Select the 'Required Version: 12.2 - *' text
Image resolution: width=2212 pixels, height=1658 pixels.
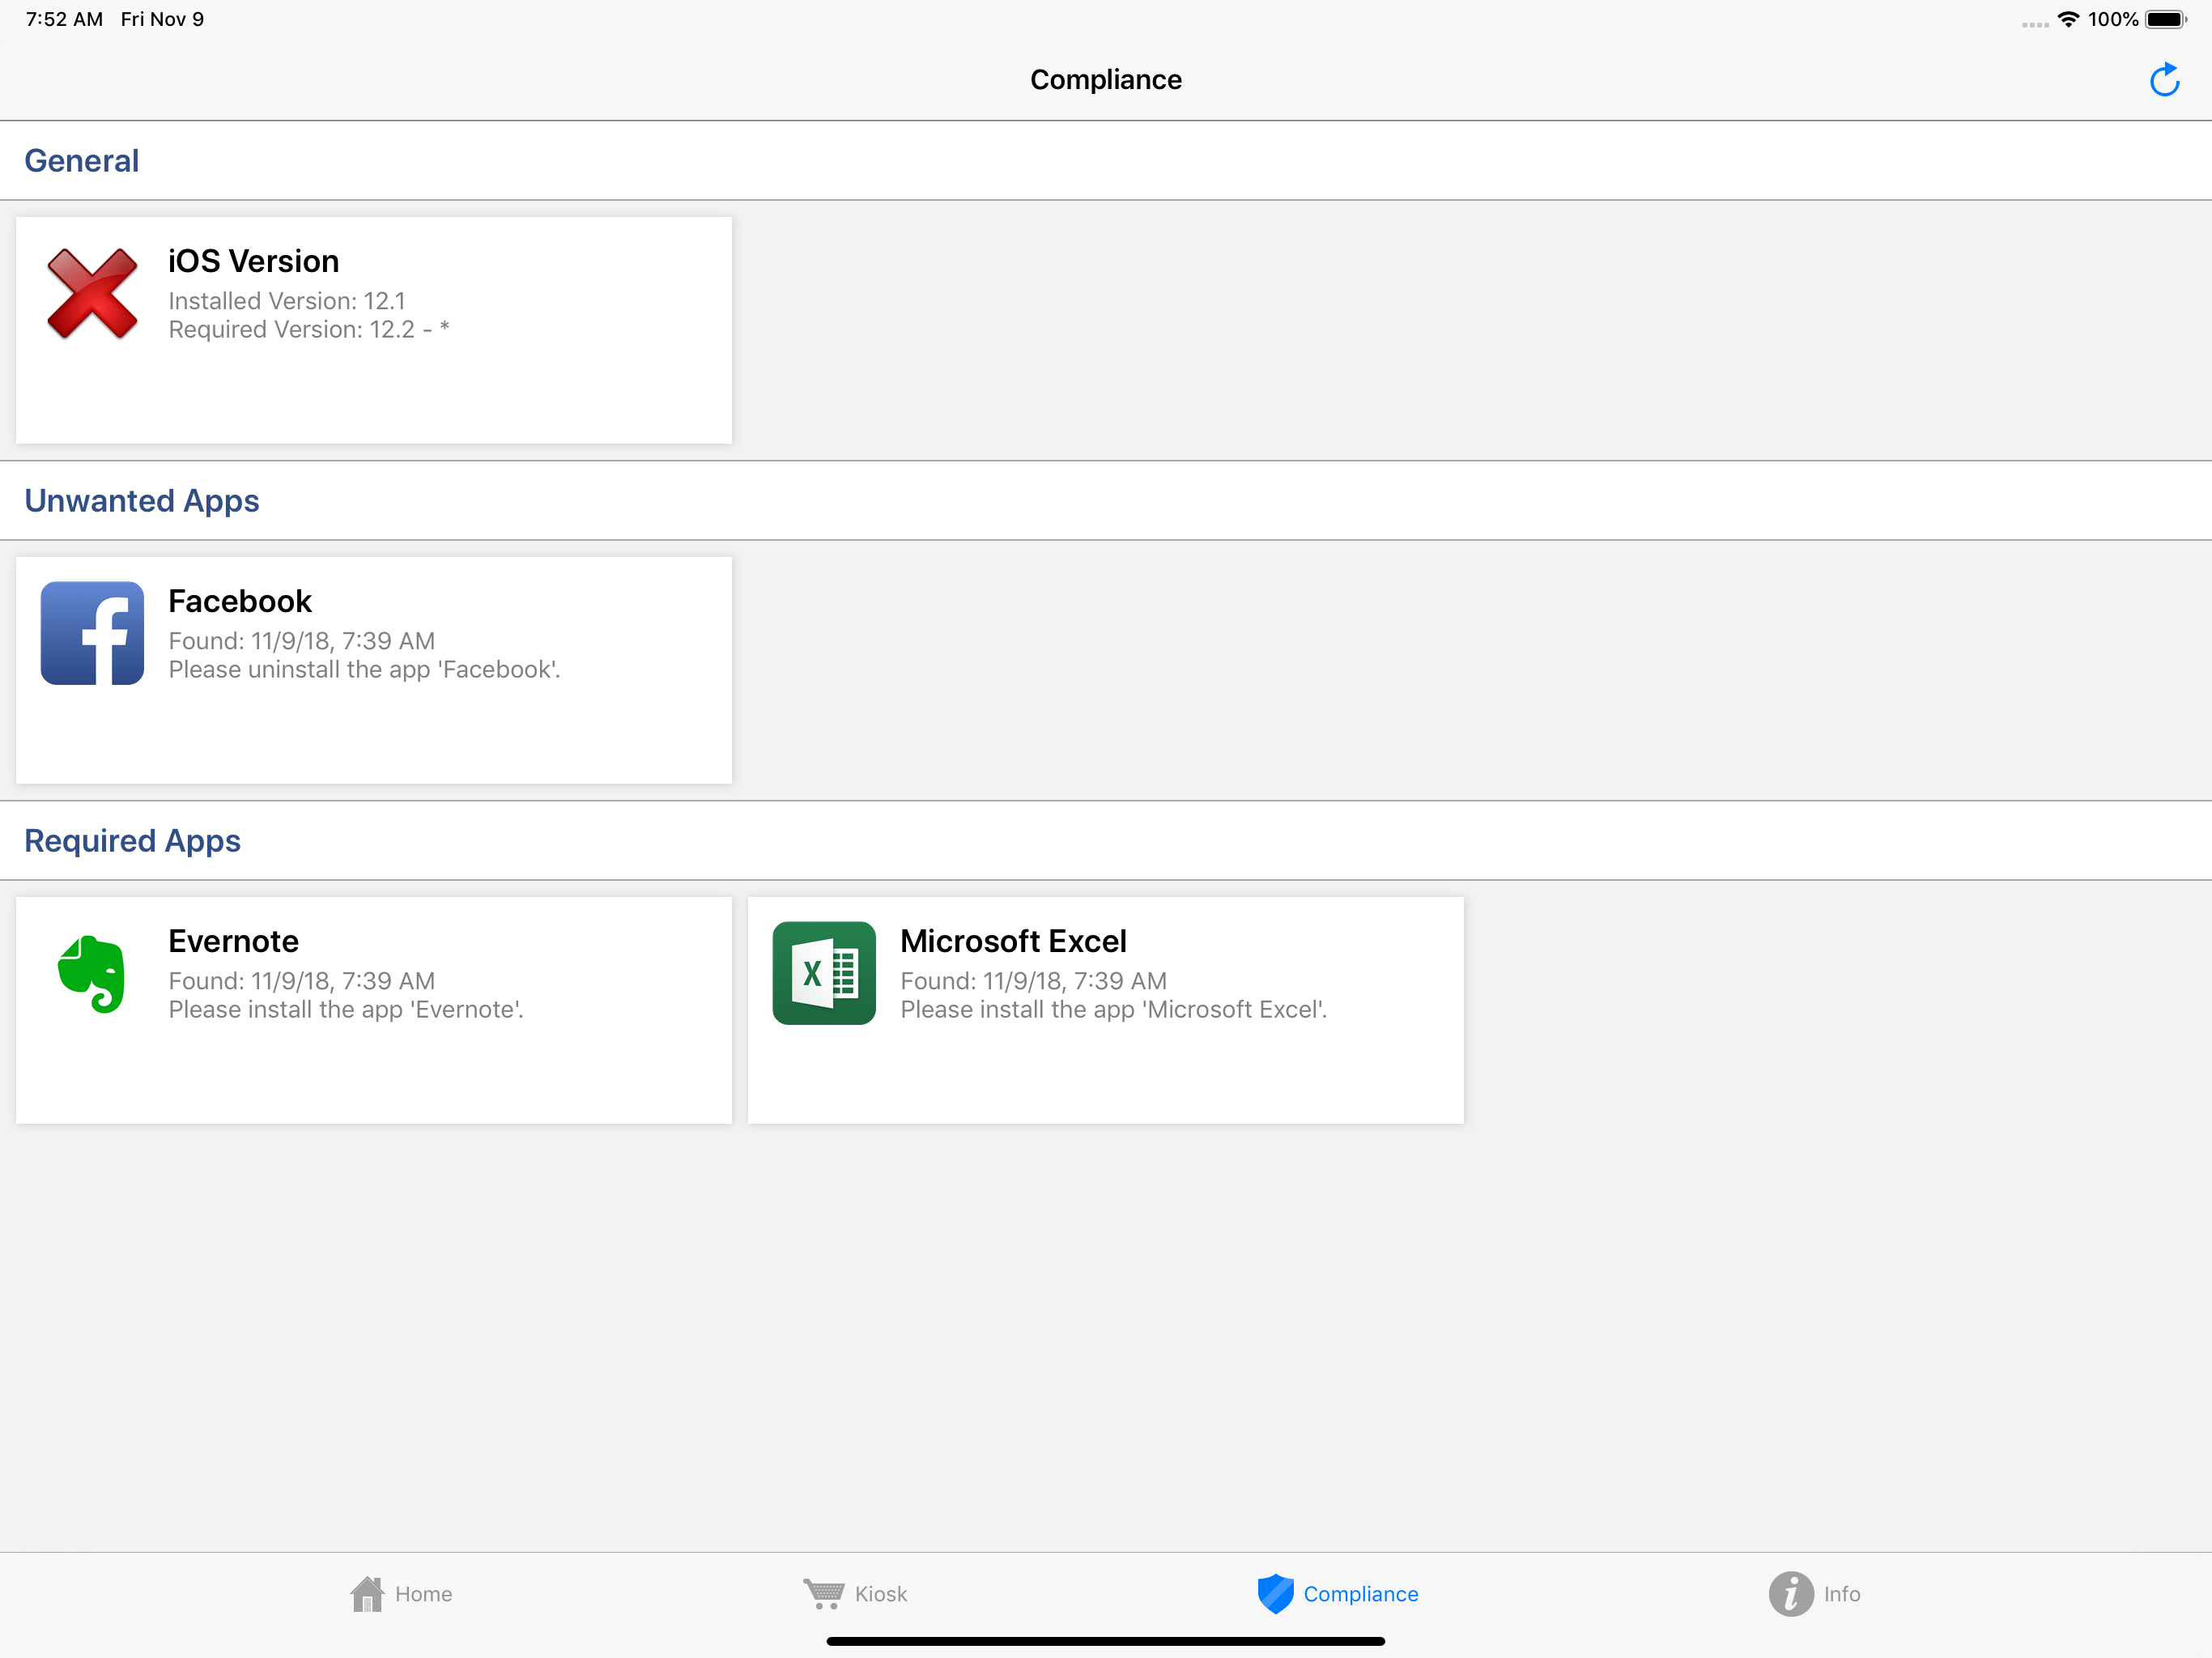(309, 329)
